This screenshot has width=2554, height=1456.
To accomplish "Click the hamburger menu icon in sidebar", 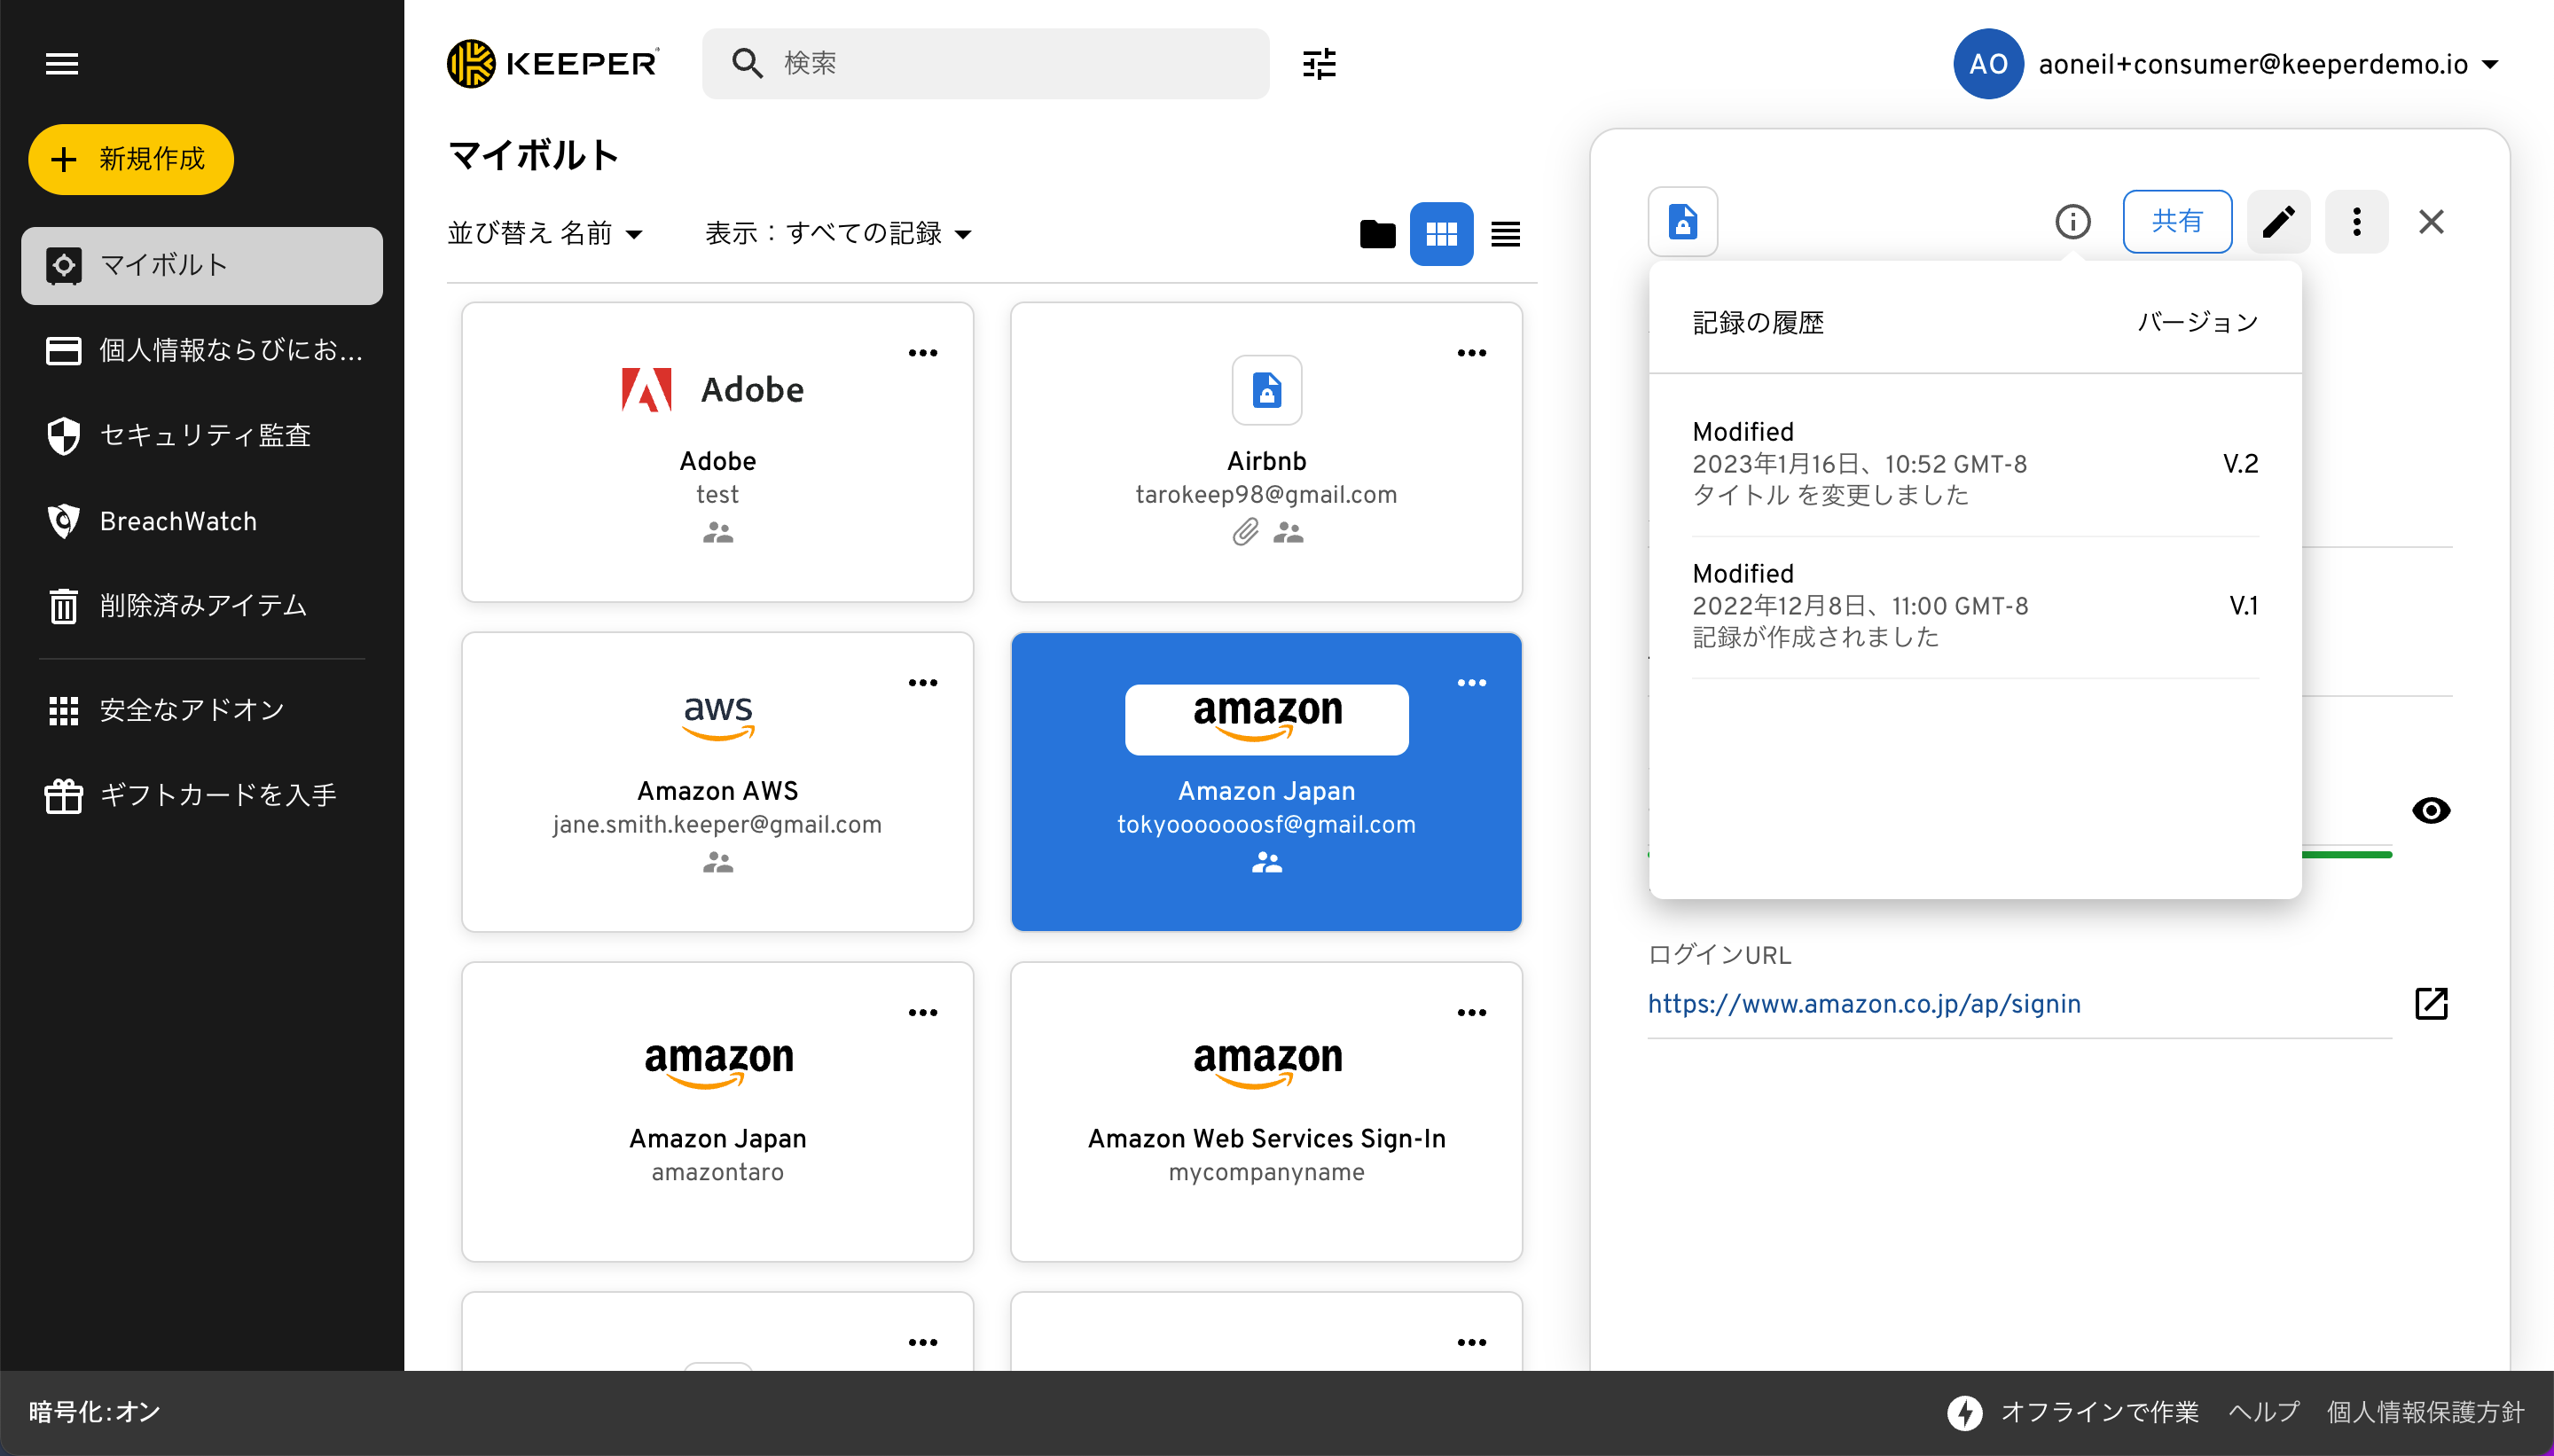I will (62, 64).
